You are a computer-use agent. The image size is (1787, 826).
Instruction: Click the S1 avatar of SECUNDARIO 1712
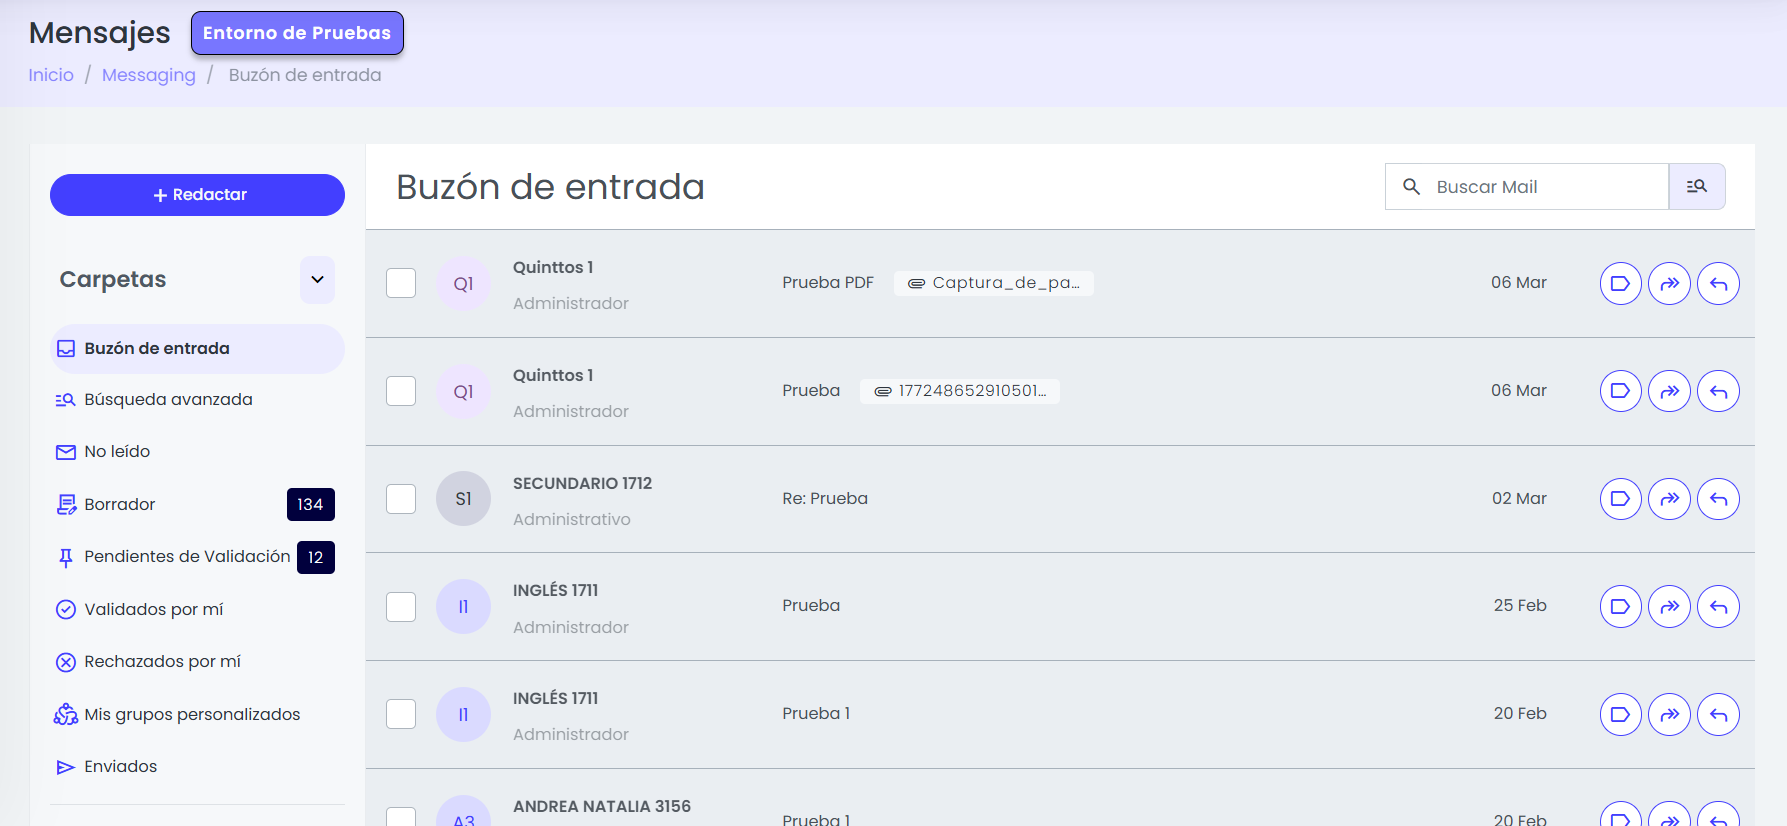point(464,499)
